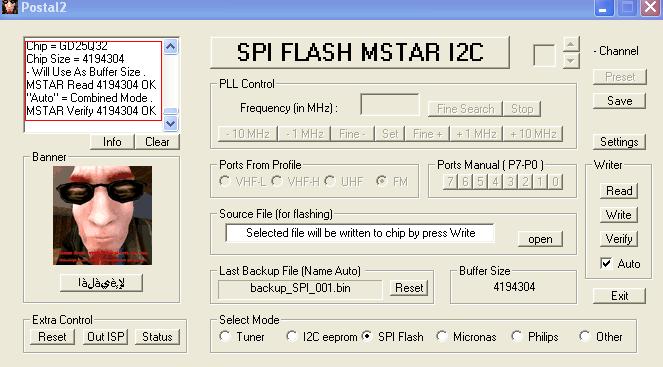Click the +10 MHz button

pyautogui.click(x=533, y=134)
